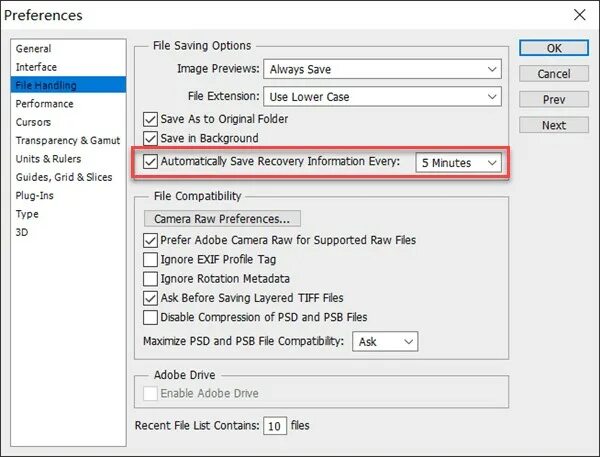The height and width of the screenshot is (457, 600).
Task: Enable Ignore EXIF Profile Tag
Action: [150, 260]
